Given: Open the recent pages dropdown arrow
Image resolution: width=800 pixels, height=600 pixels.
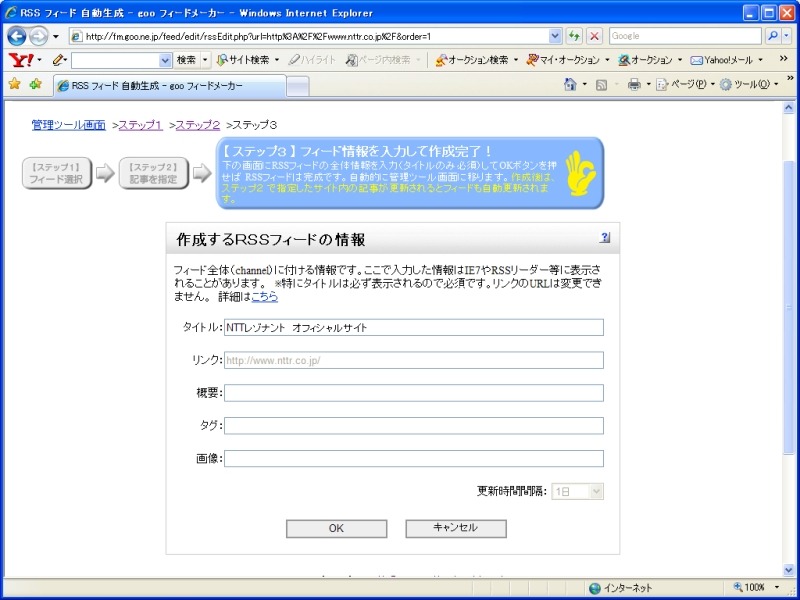Looking at the screenshot, I should click(56, 37).
